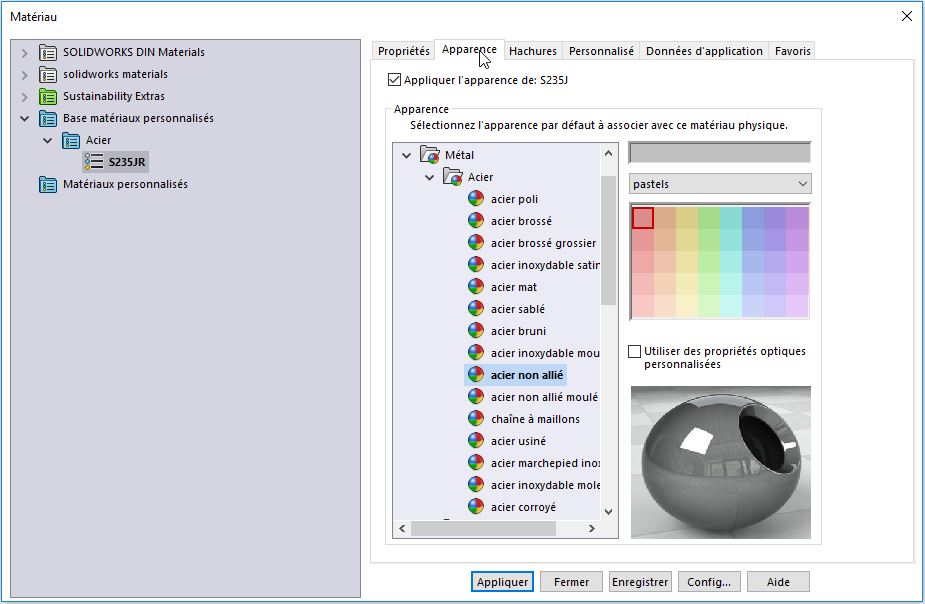Viewport: 925px width, 604px height.
Task: Click the Enregistrer button
Action: click(x=640, y=582)
